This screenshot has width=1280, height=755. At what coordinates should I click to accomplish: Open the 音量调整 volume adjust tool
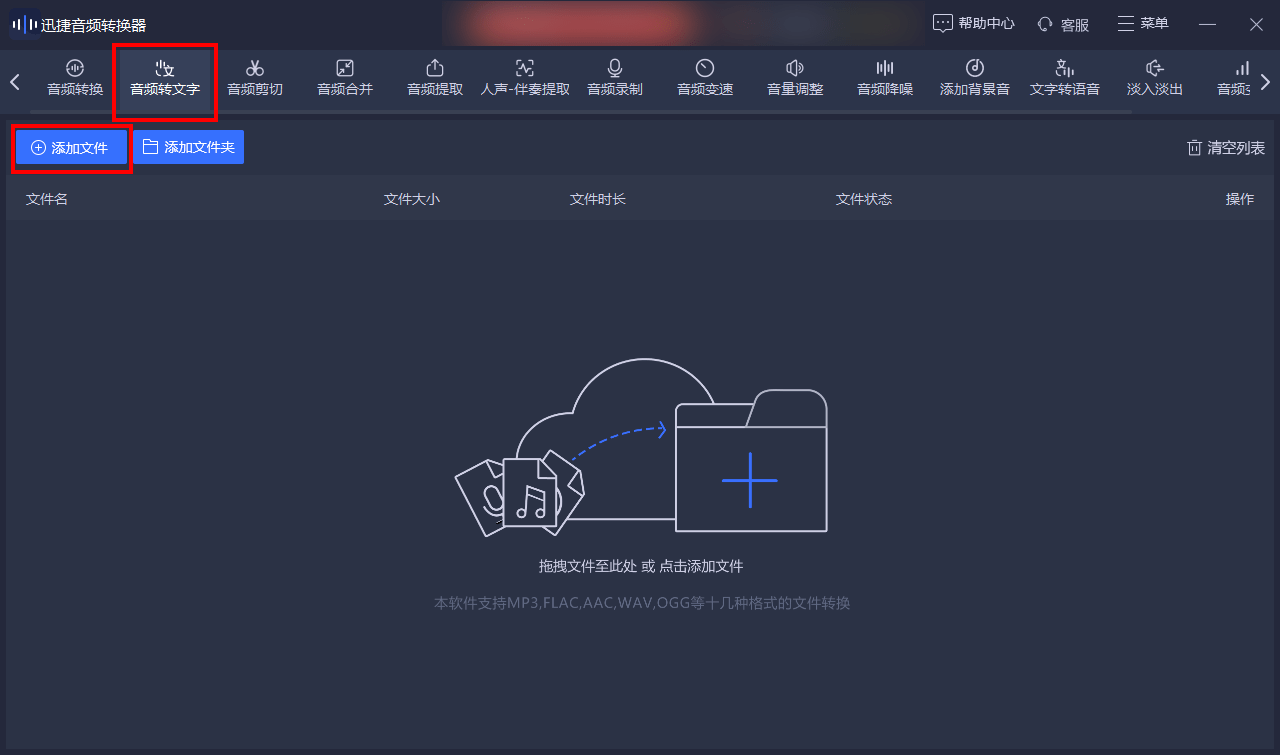[795, 77]
